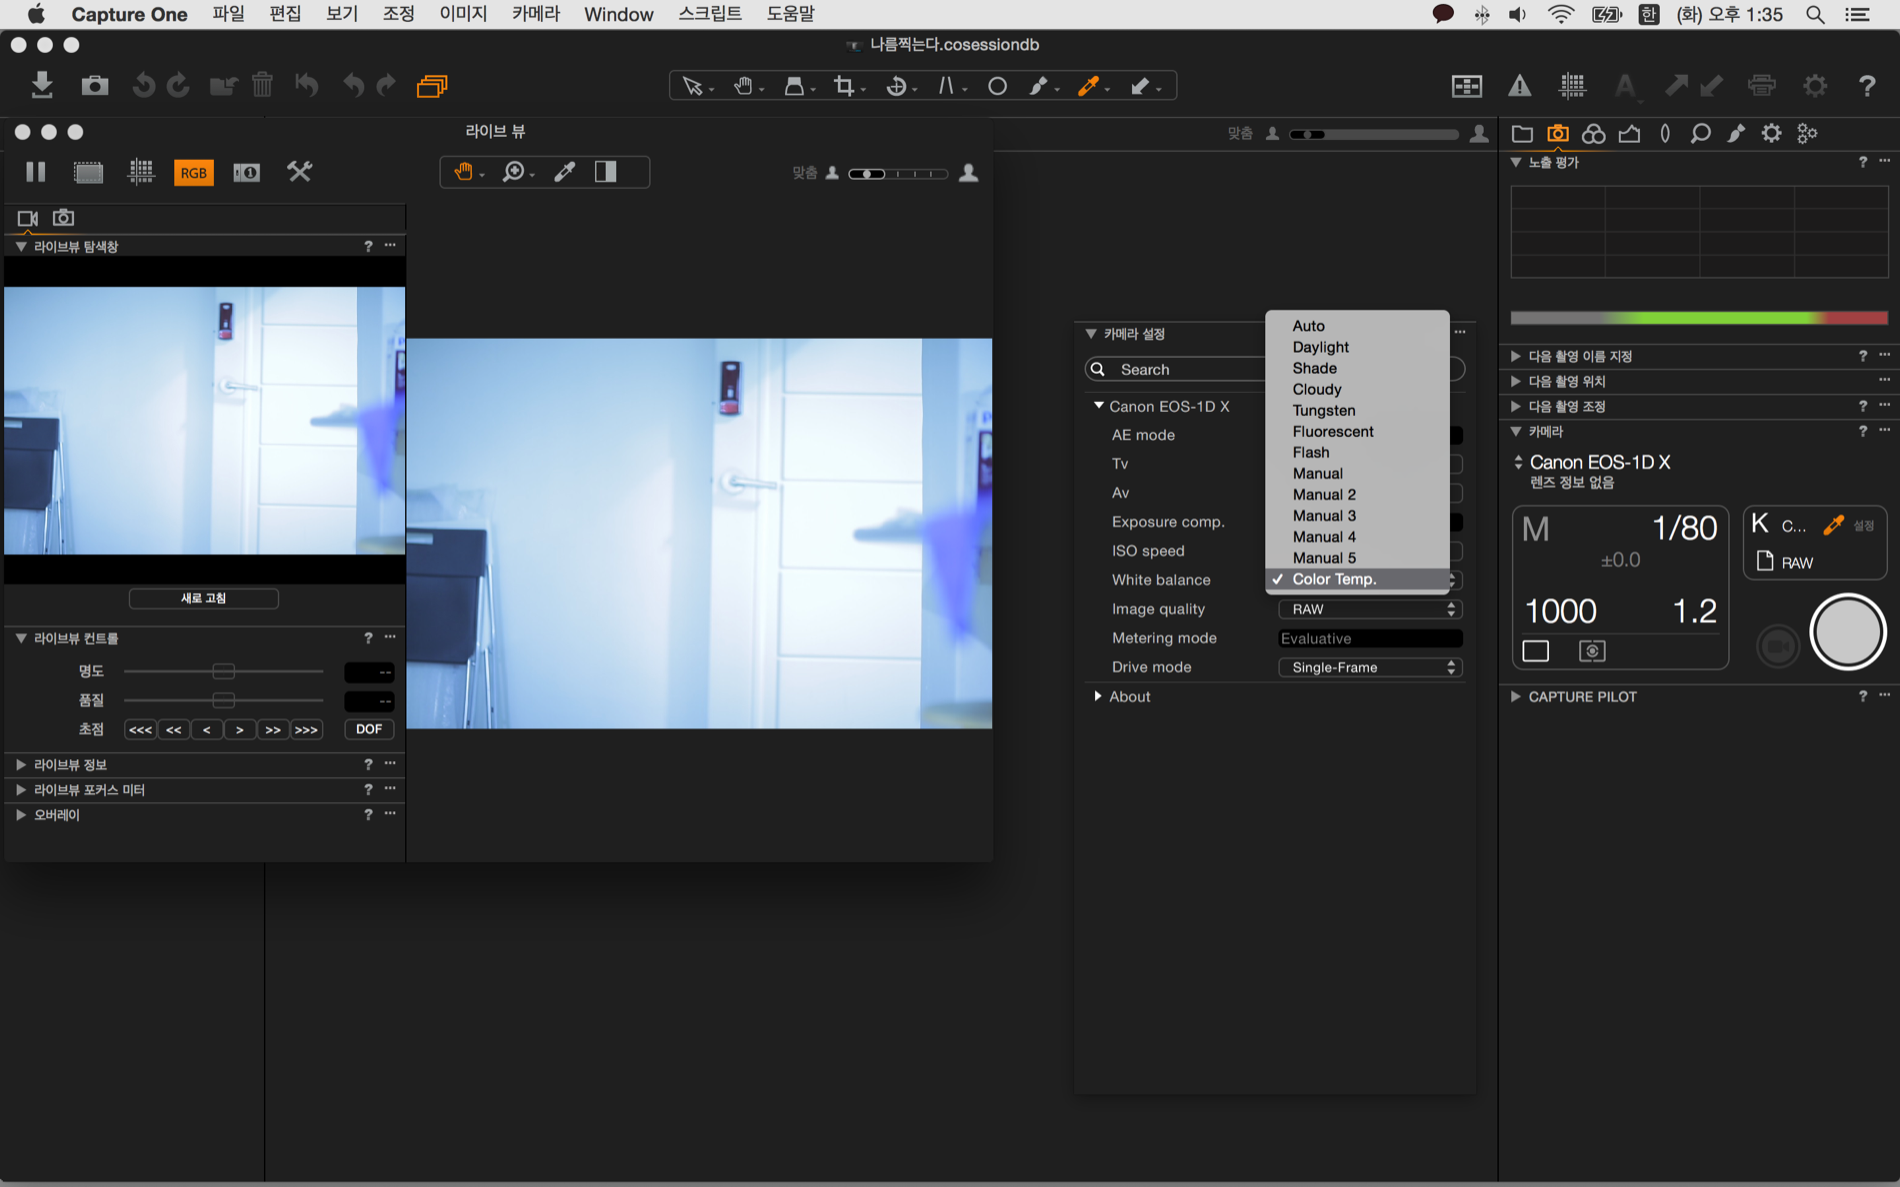Click the camera capture icon in toolbar
Viewport: 1900px width, 1187px height.
[x=95, y=86]
